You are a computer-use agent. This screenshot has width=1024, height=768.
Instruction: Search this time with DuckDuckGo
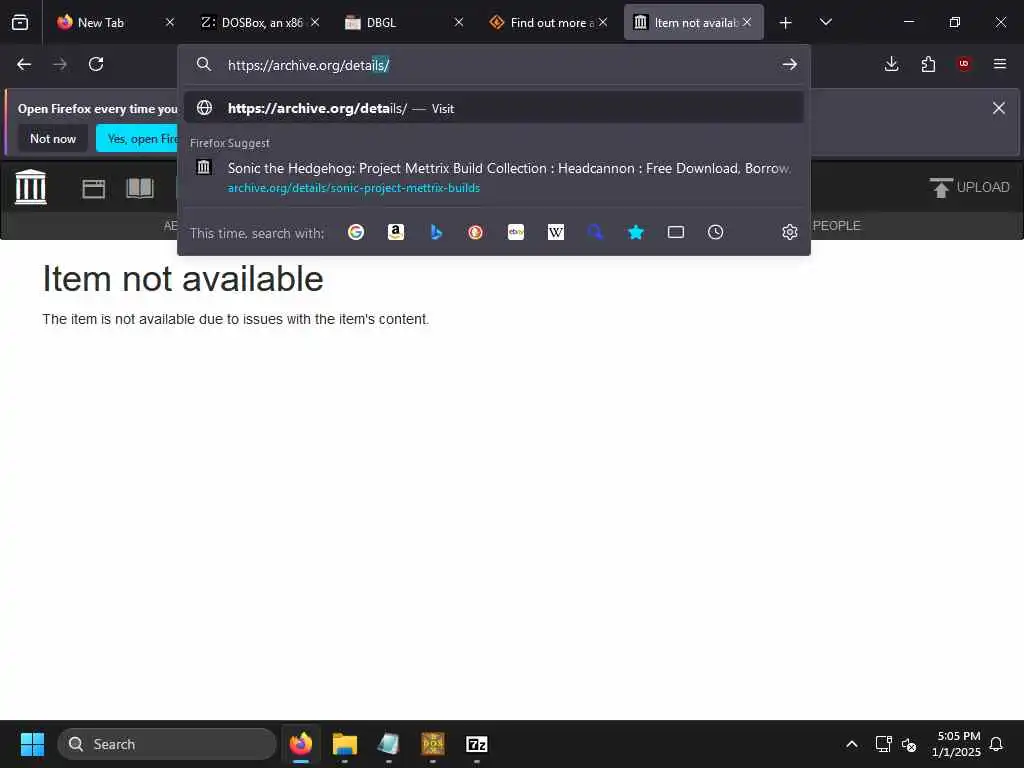point(475,232)
